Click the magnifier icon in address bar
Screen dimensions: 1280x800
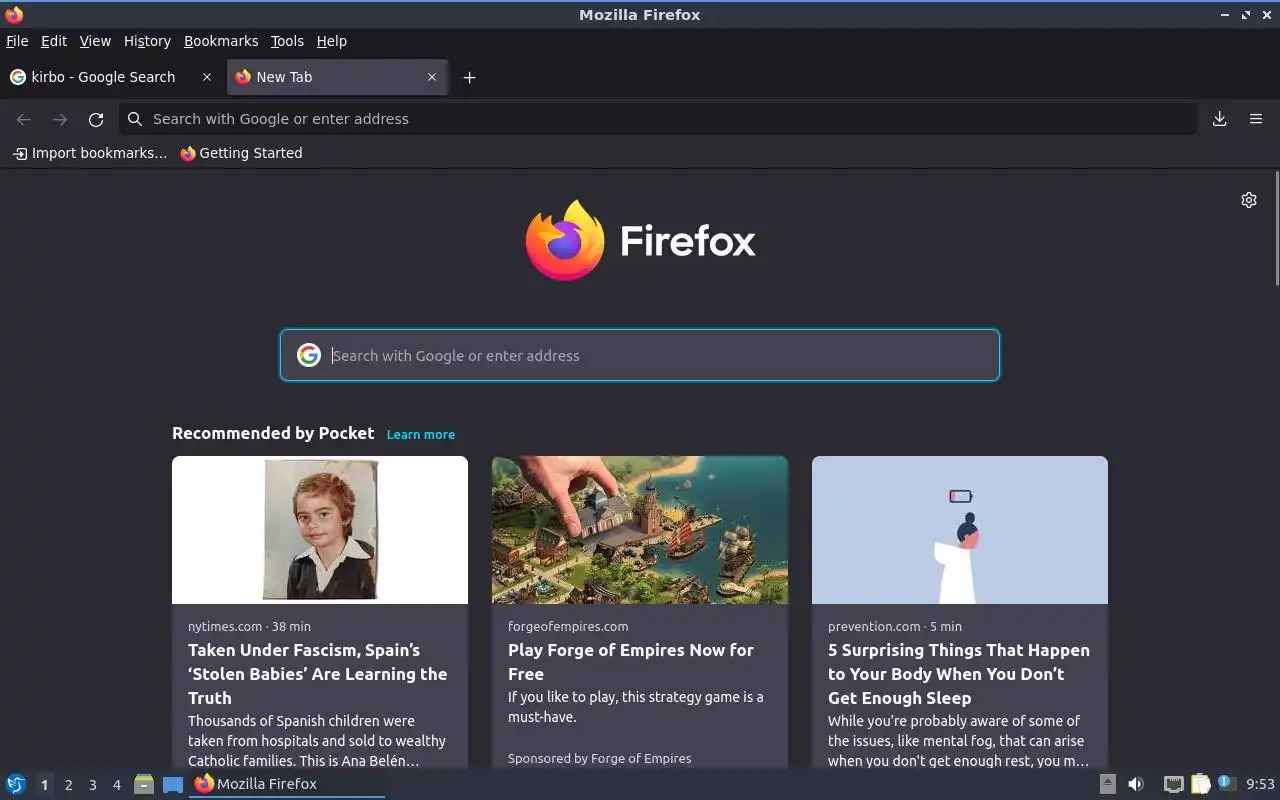[135, 119]
